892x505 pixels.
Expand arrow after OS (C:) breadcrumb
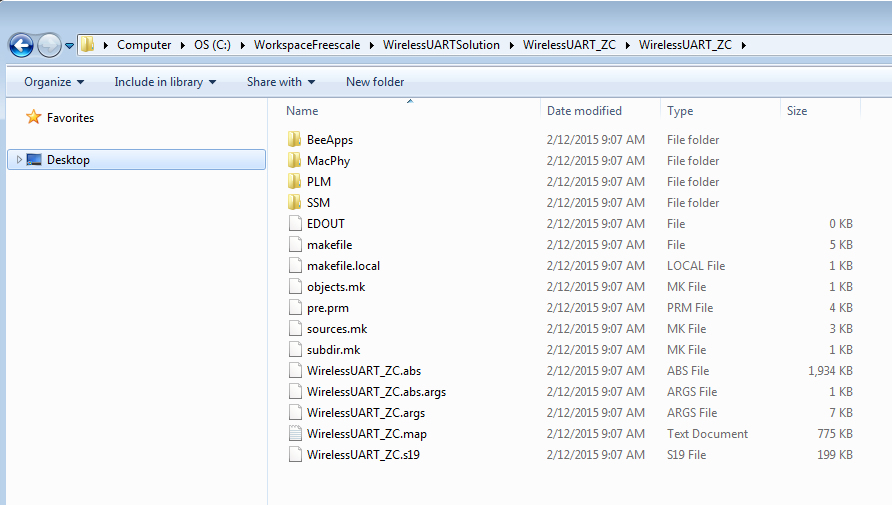coord(242,45)
